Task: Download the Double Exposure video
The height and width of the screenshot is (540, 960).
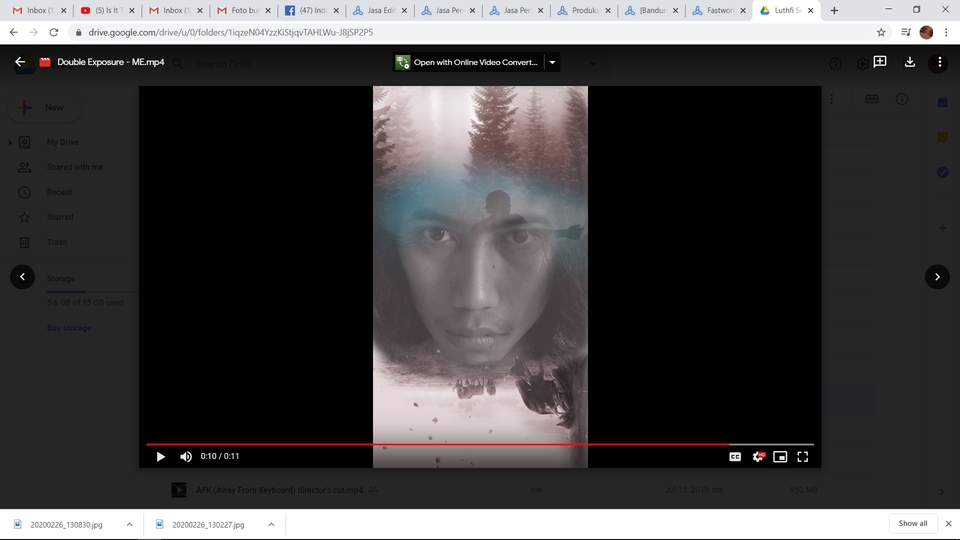Action: (x=910, y=62)
